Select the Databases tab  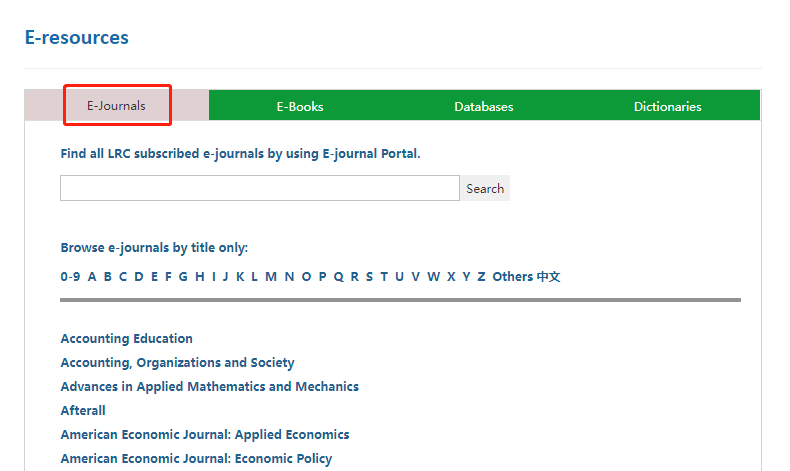(x=483, y=106)
